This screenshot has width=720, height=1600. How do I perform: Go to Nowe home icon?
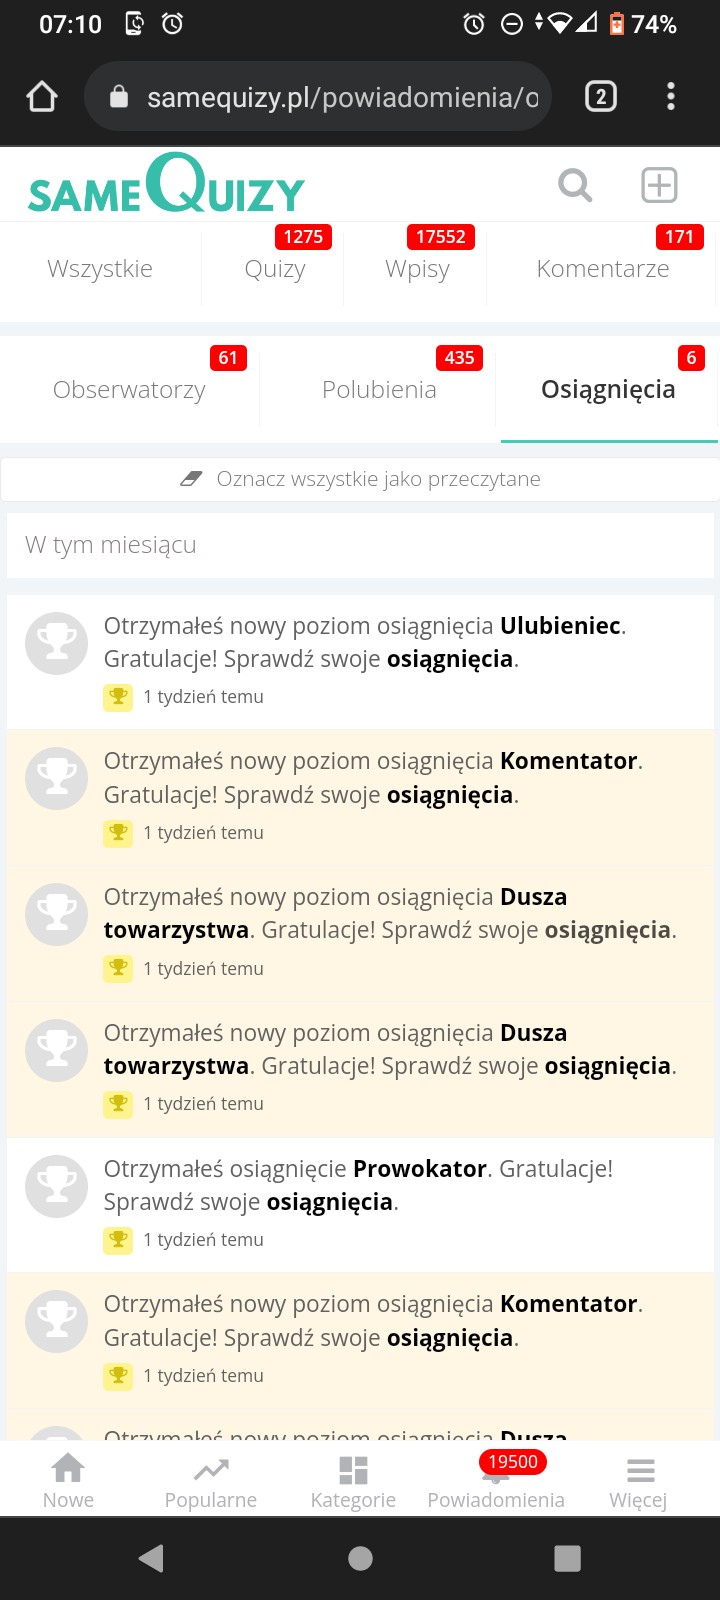coord(68,1480)
